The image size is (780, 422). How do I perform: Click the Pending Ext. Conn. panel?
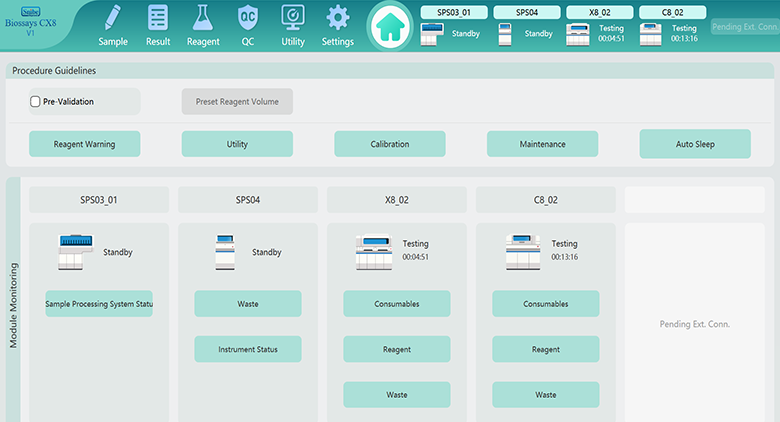[695, 324]
